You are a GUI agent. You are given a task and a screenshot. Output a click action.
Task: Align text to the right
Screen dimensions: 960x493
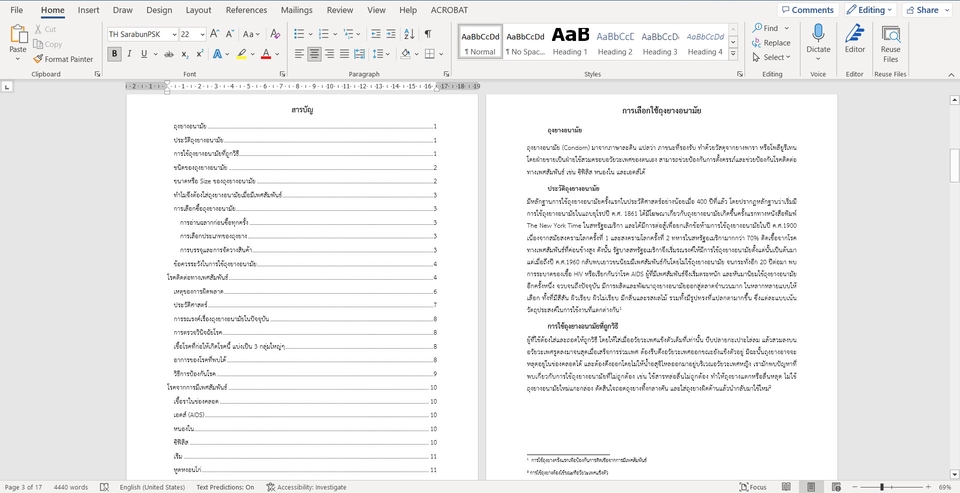click(x=329, y=55)
